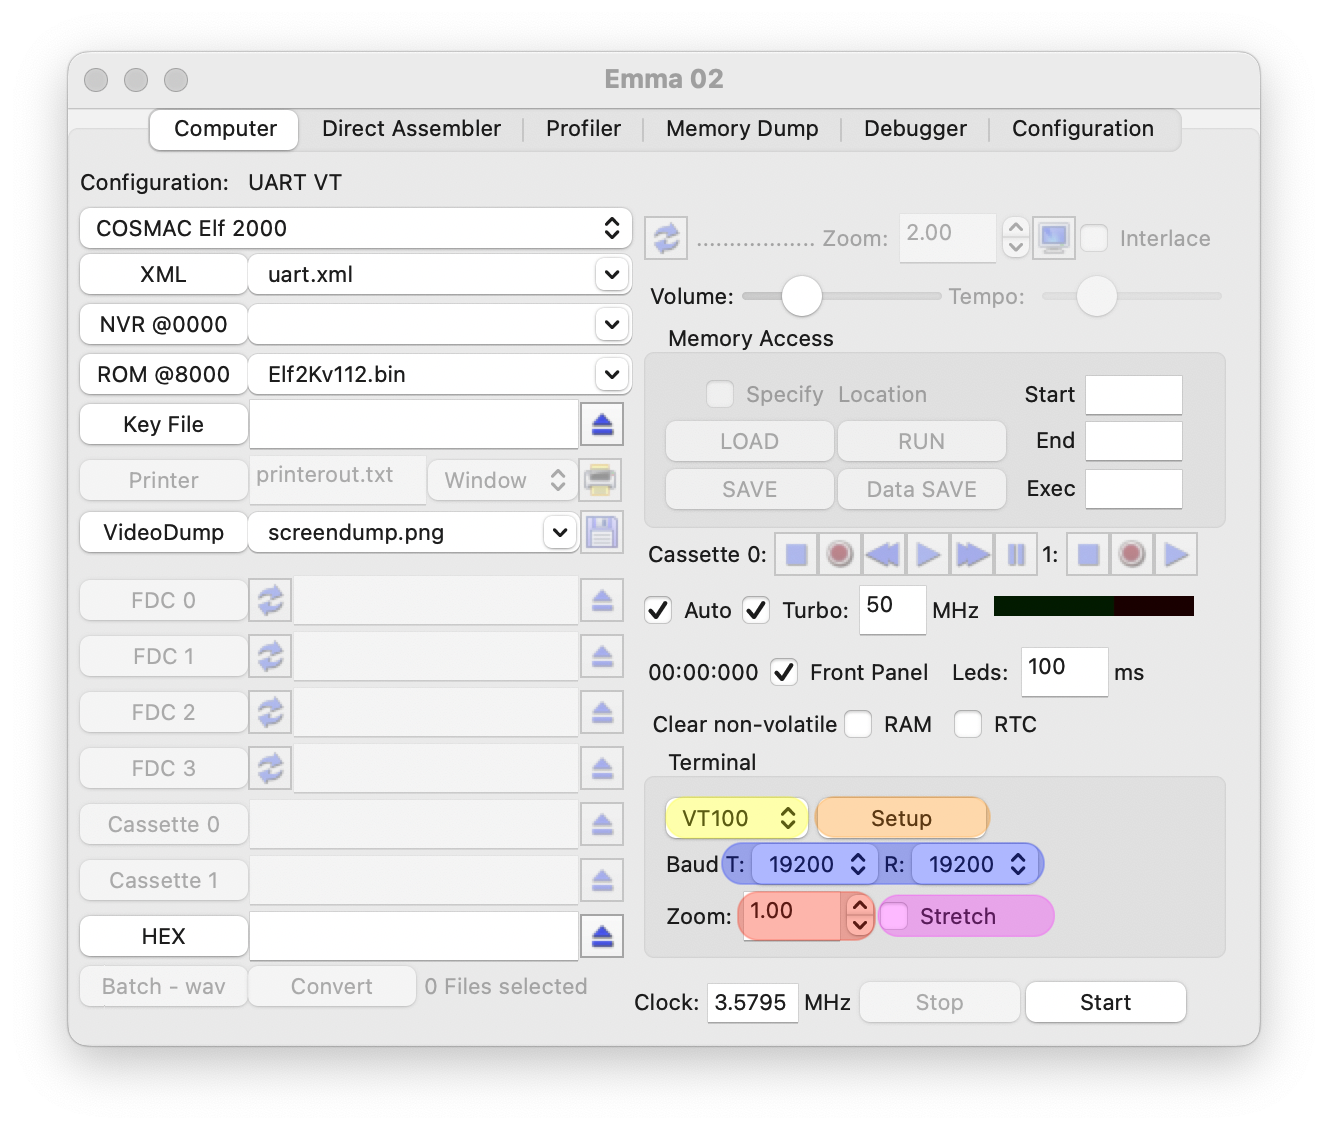Click the Start button
1328x1130 pixels.
pyautogui.click(x=1106, y=1002)
